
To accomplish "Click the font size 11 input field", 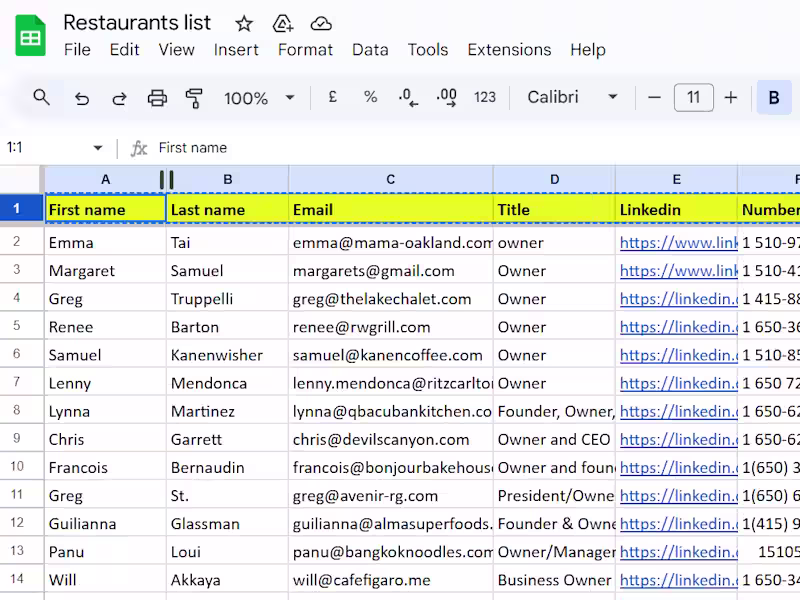I will pyautogui.click(x=693, y=97).
